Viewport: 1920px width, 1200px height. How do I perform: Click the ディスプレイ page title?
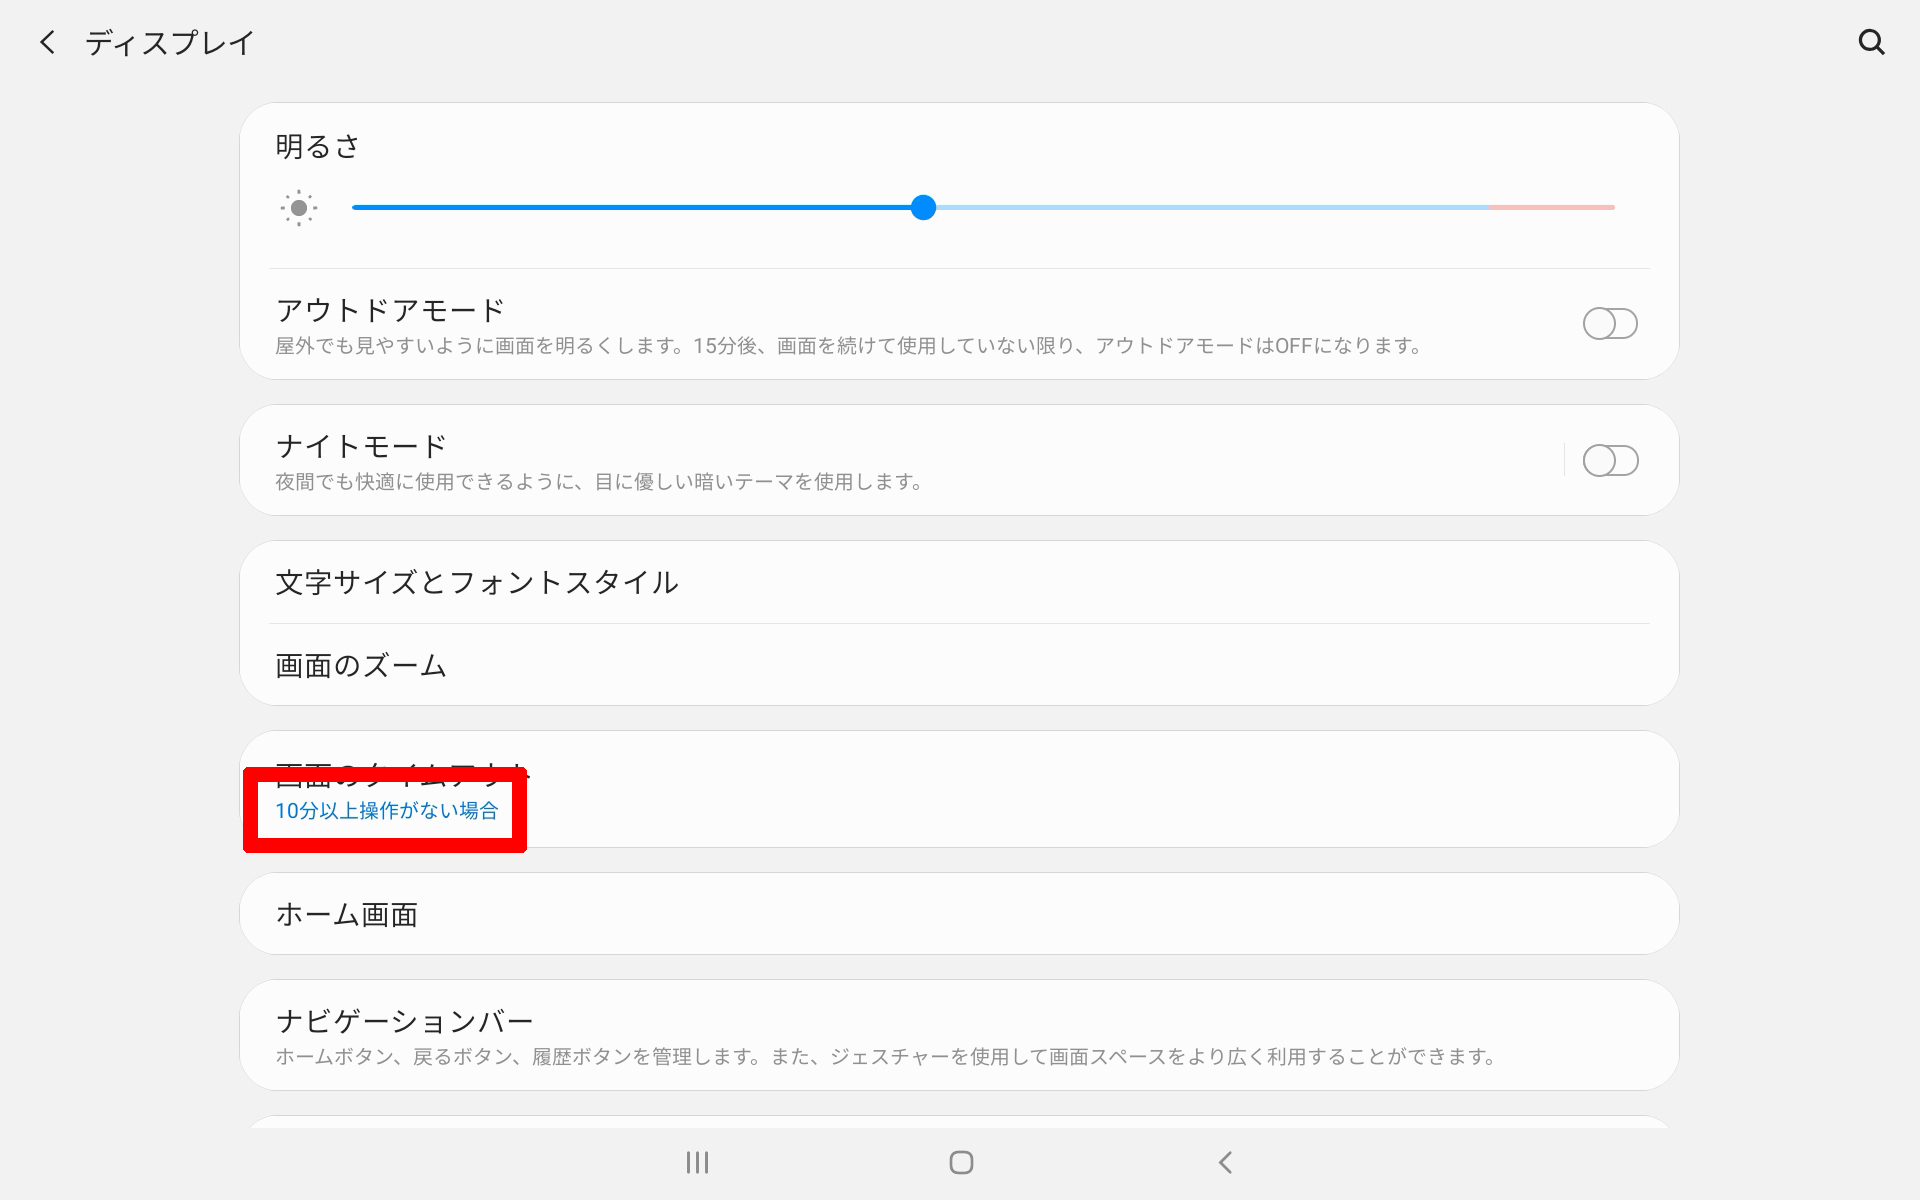(170, 43)
